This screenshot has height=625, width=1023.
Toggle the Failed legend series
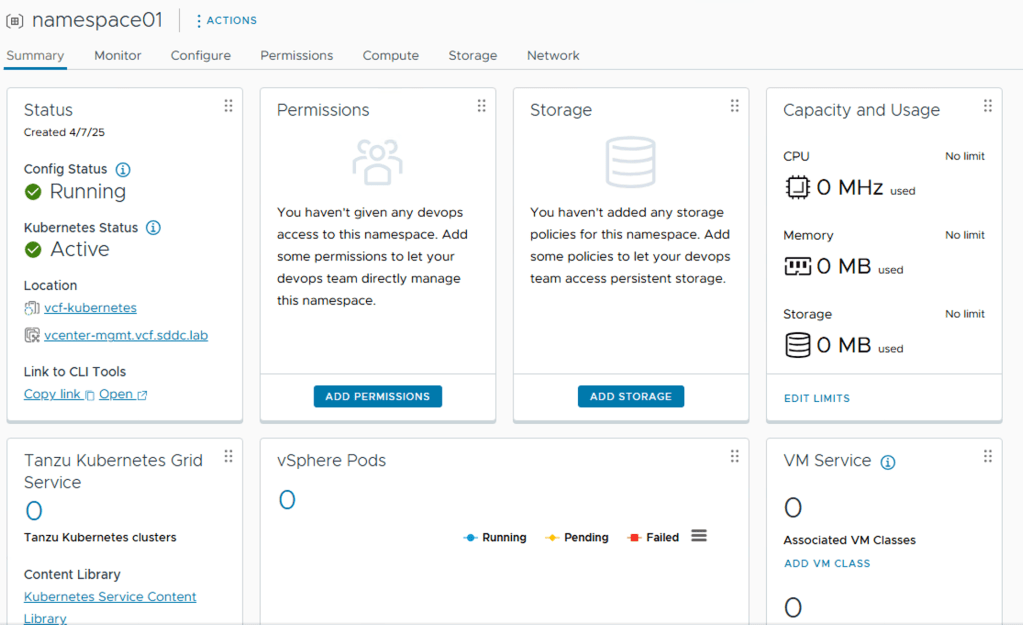pyautogui.click(x=653, y=538)
